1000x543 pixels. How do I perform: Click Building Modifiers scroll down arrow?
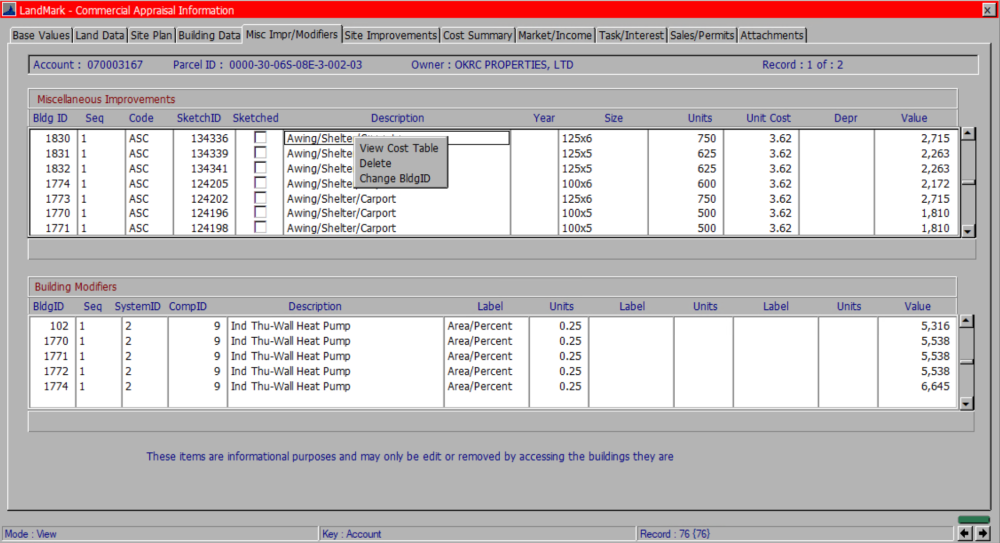[x=967, y=403]
